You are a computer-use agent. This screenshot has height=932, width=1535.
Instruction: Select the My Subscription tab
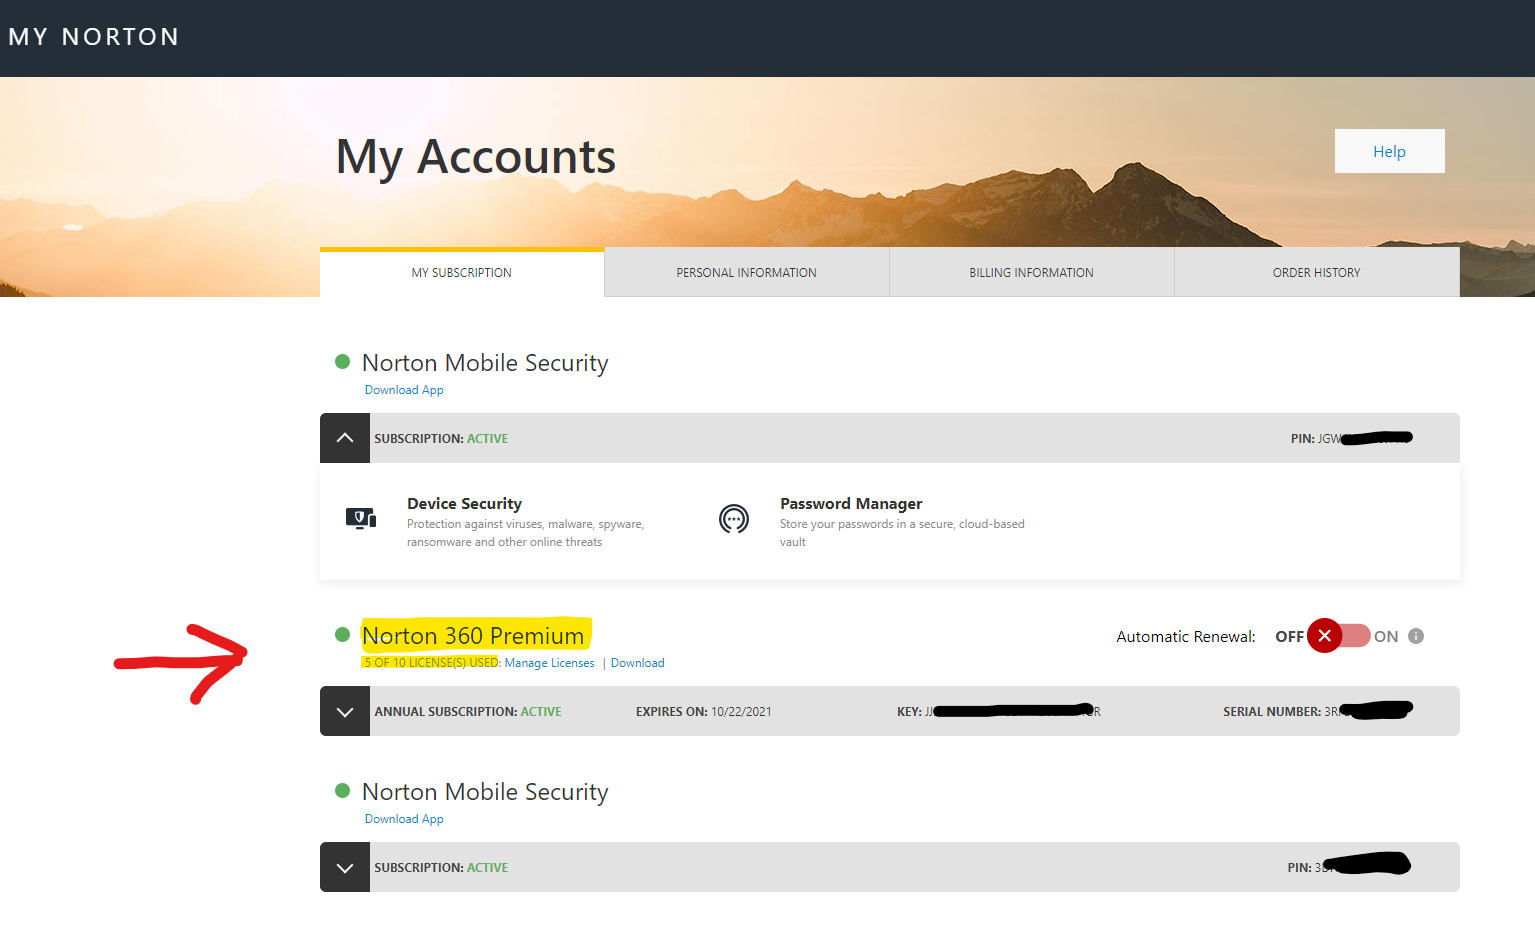coord(461,272)
